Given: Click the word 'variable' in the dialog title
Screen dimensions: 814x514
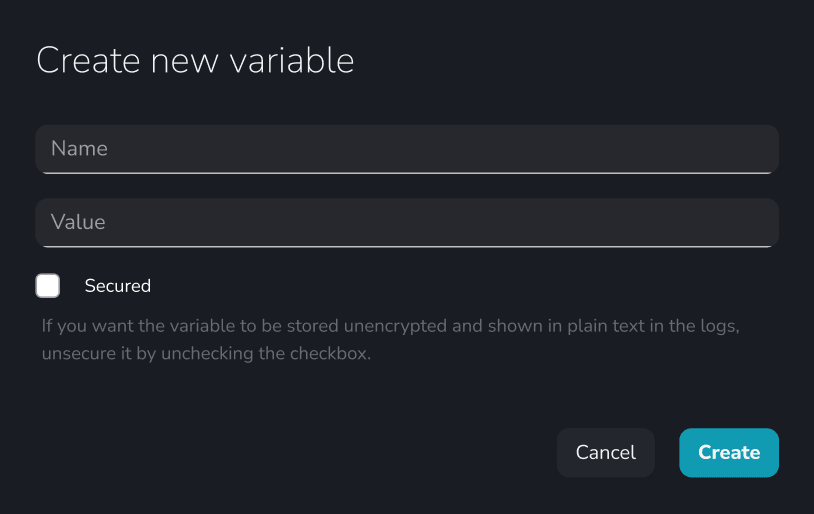Looking at the screenshot, I should (292, 61).
